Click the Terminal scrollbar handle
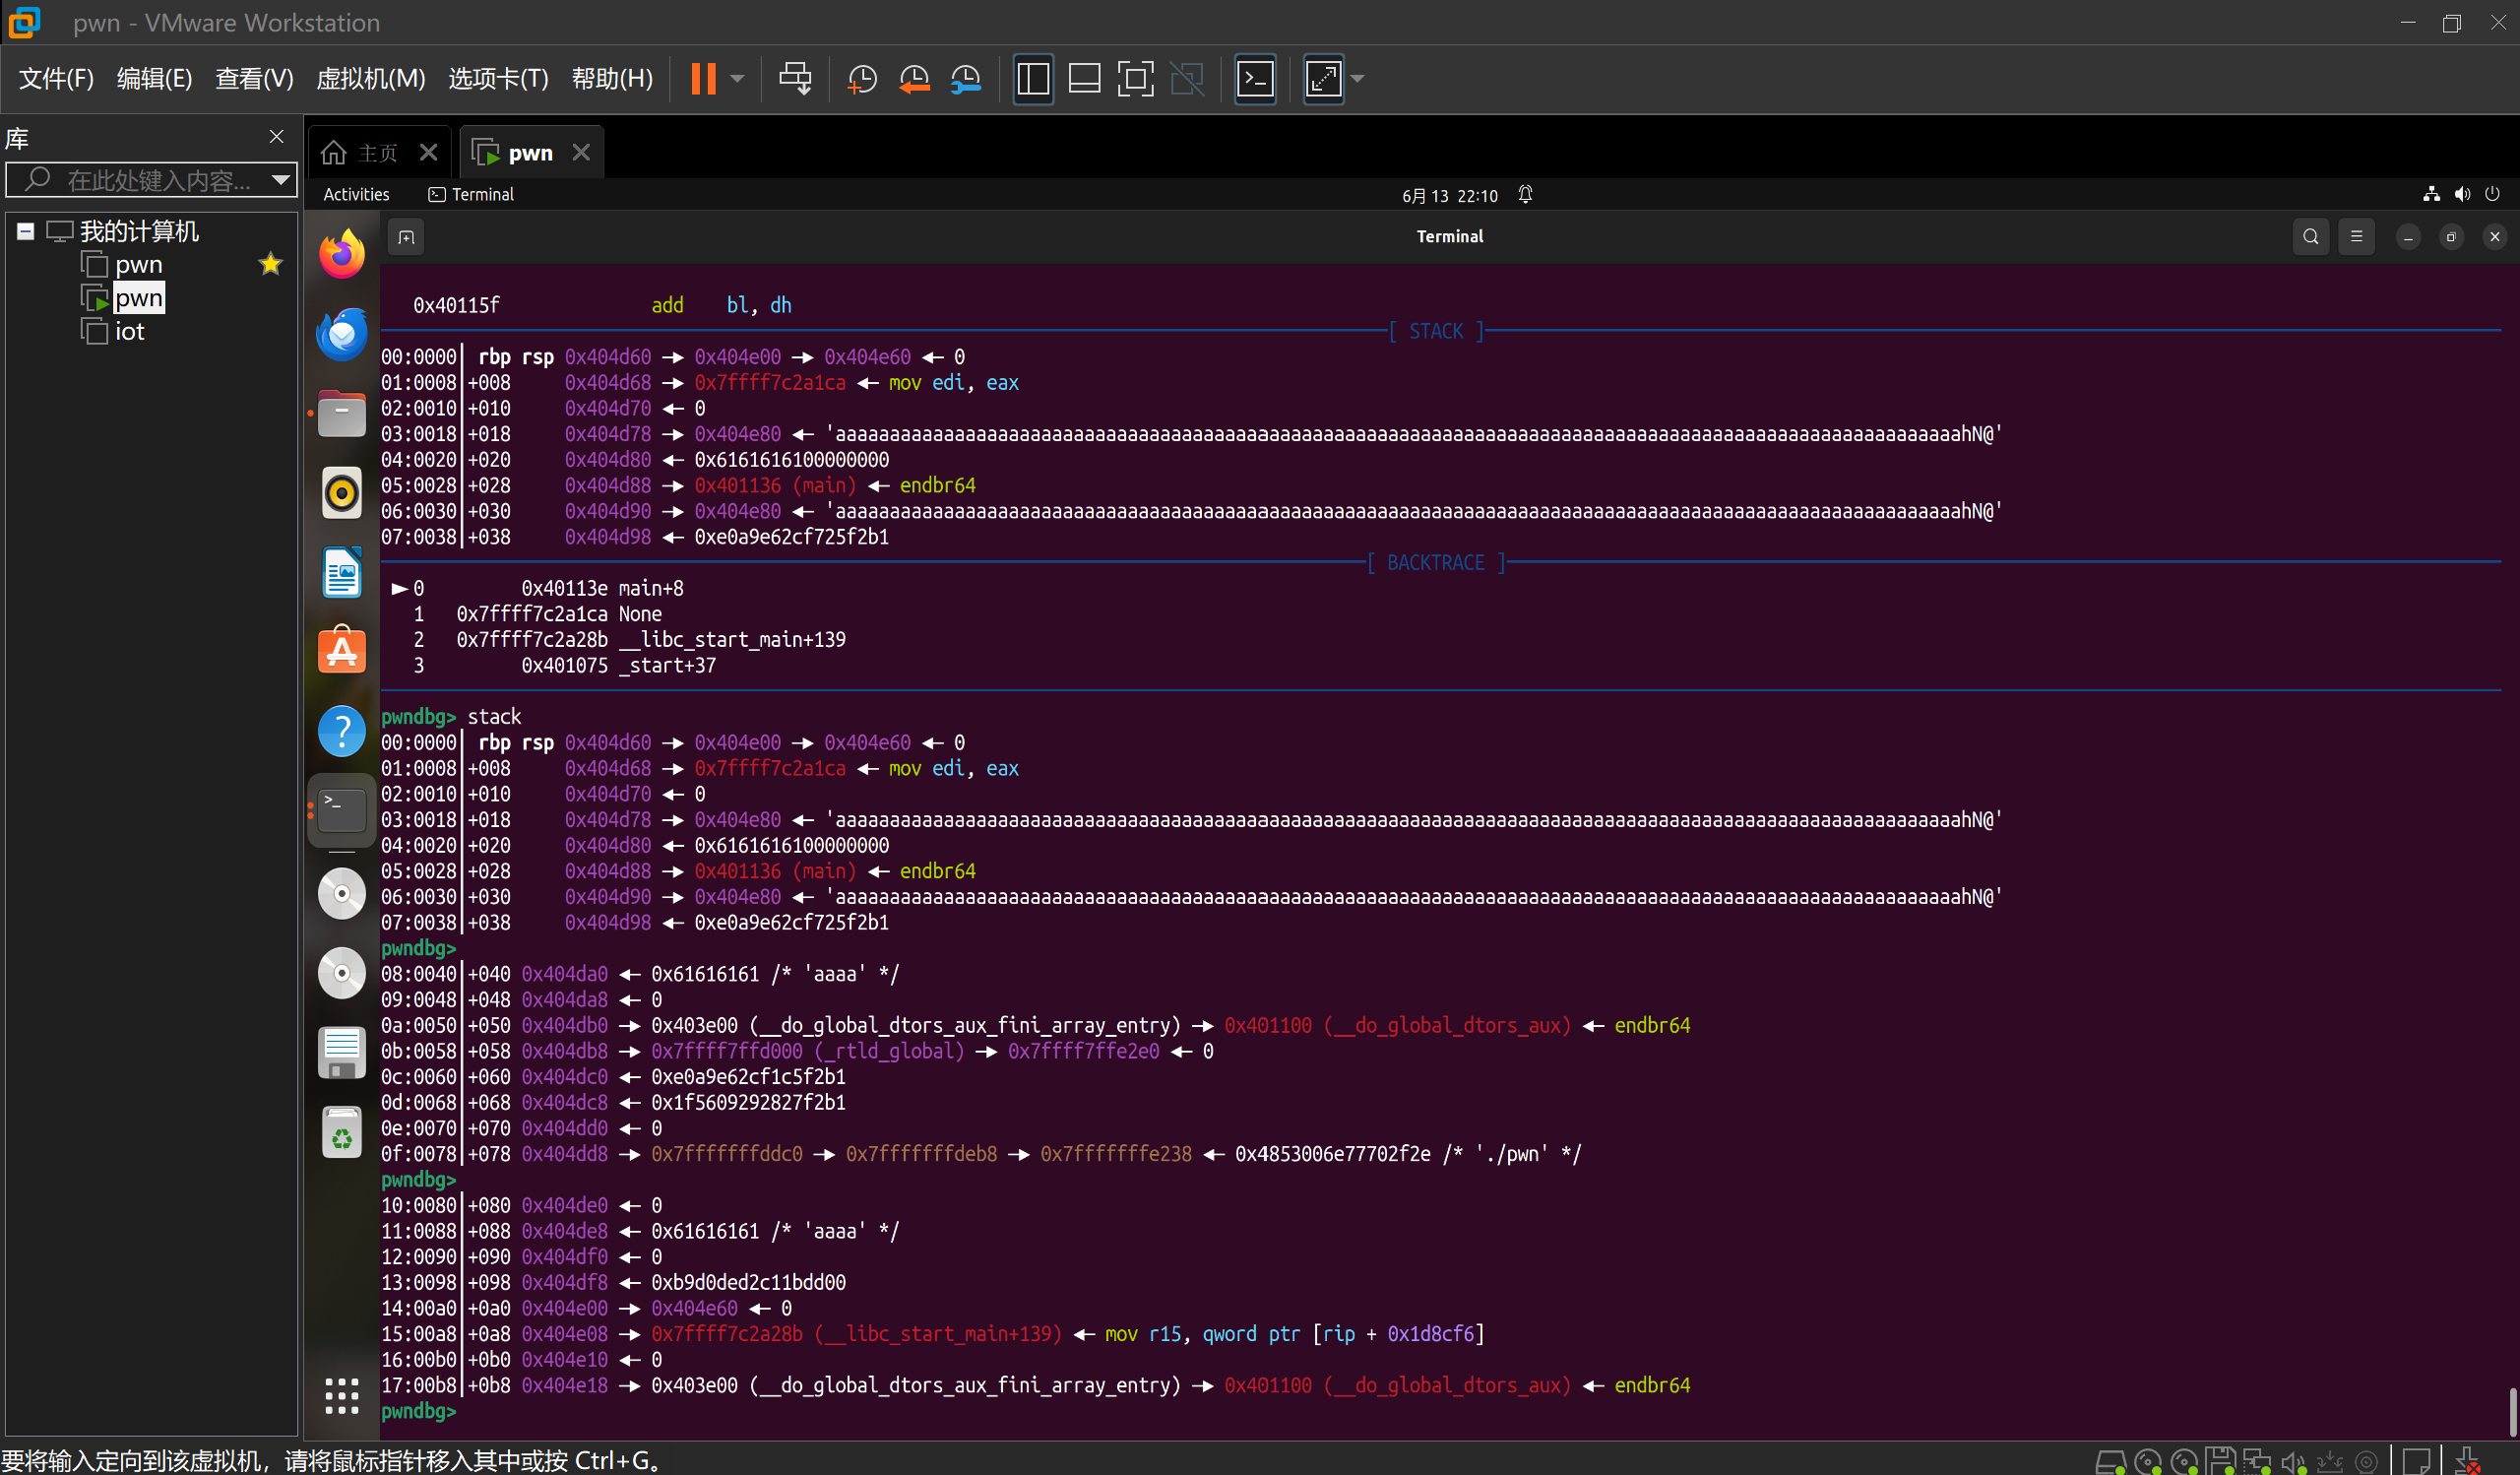This screenshot has width=2520, height=1475. point(2513,1411)
